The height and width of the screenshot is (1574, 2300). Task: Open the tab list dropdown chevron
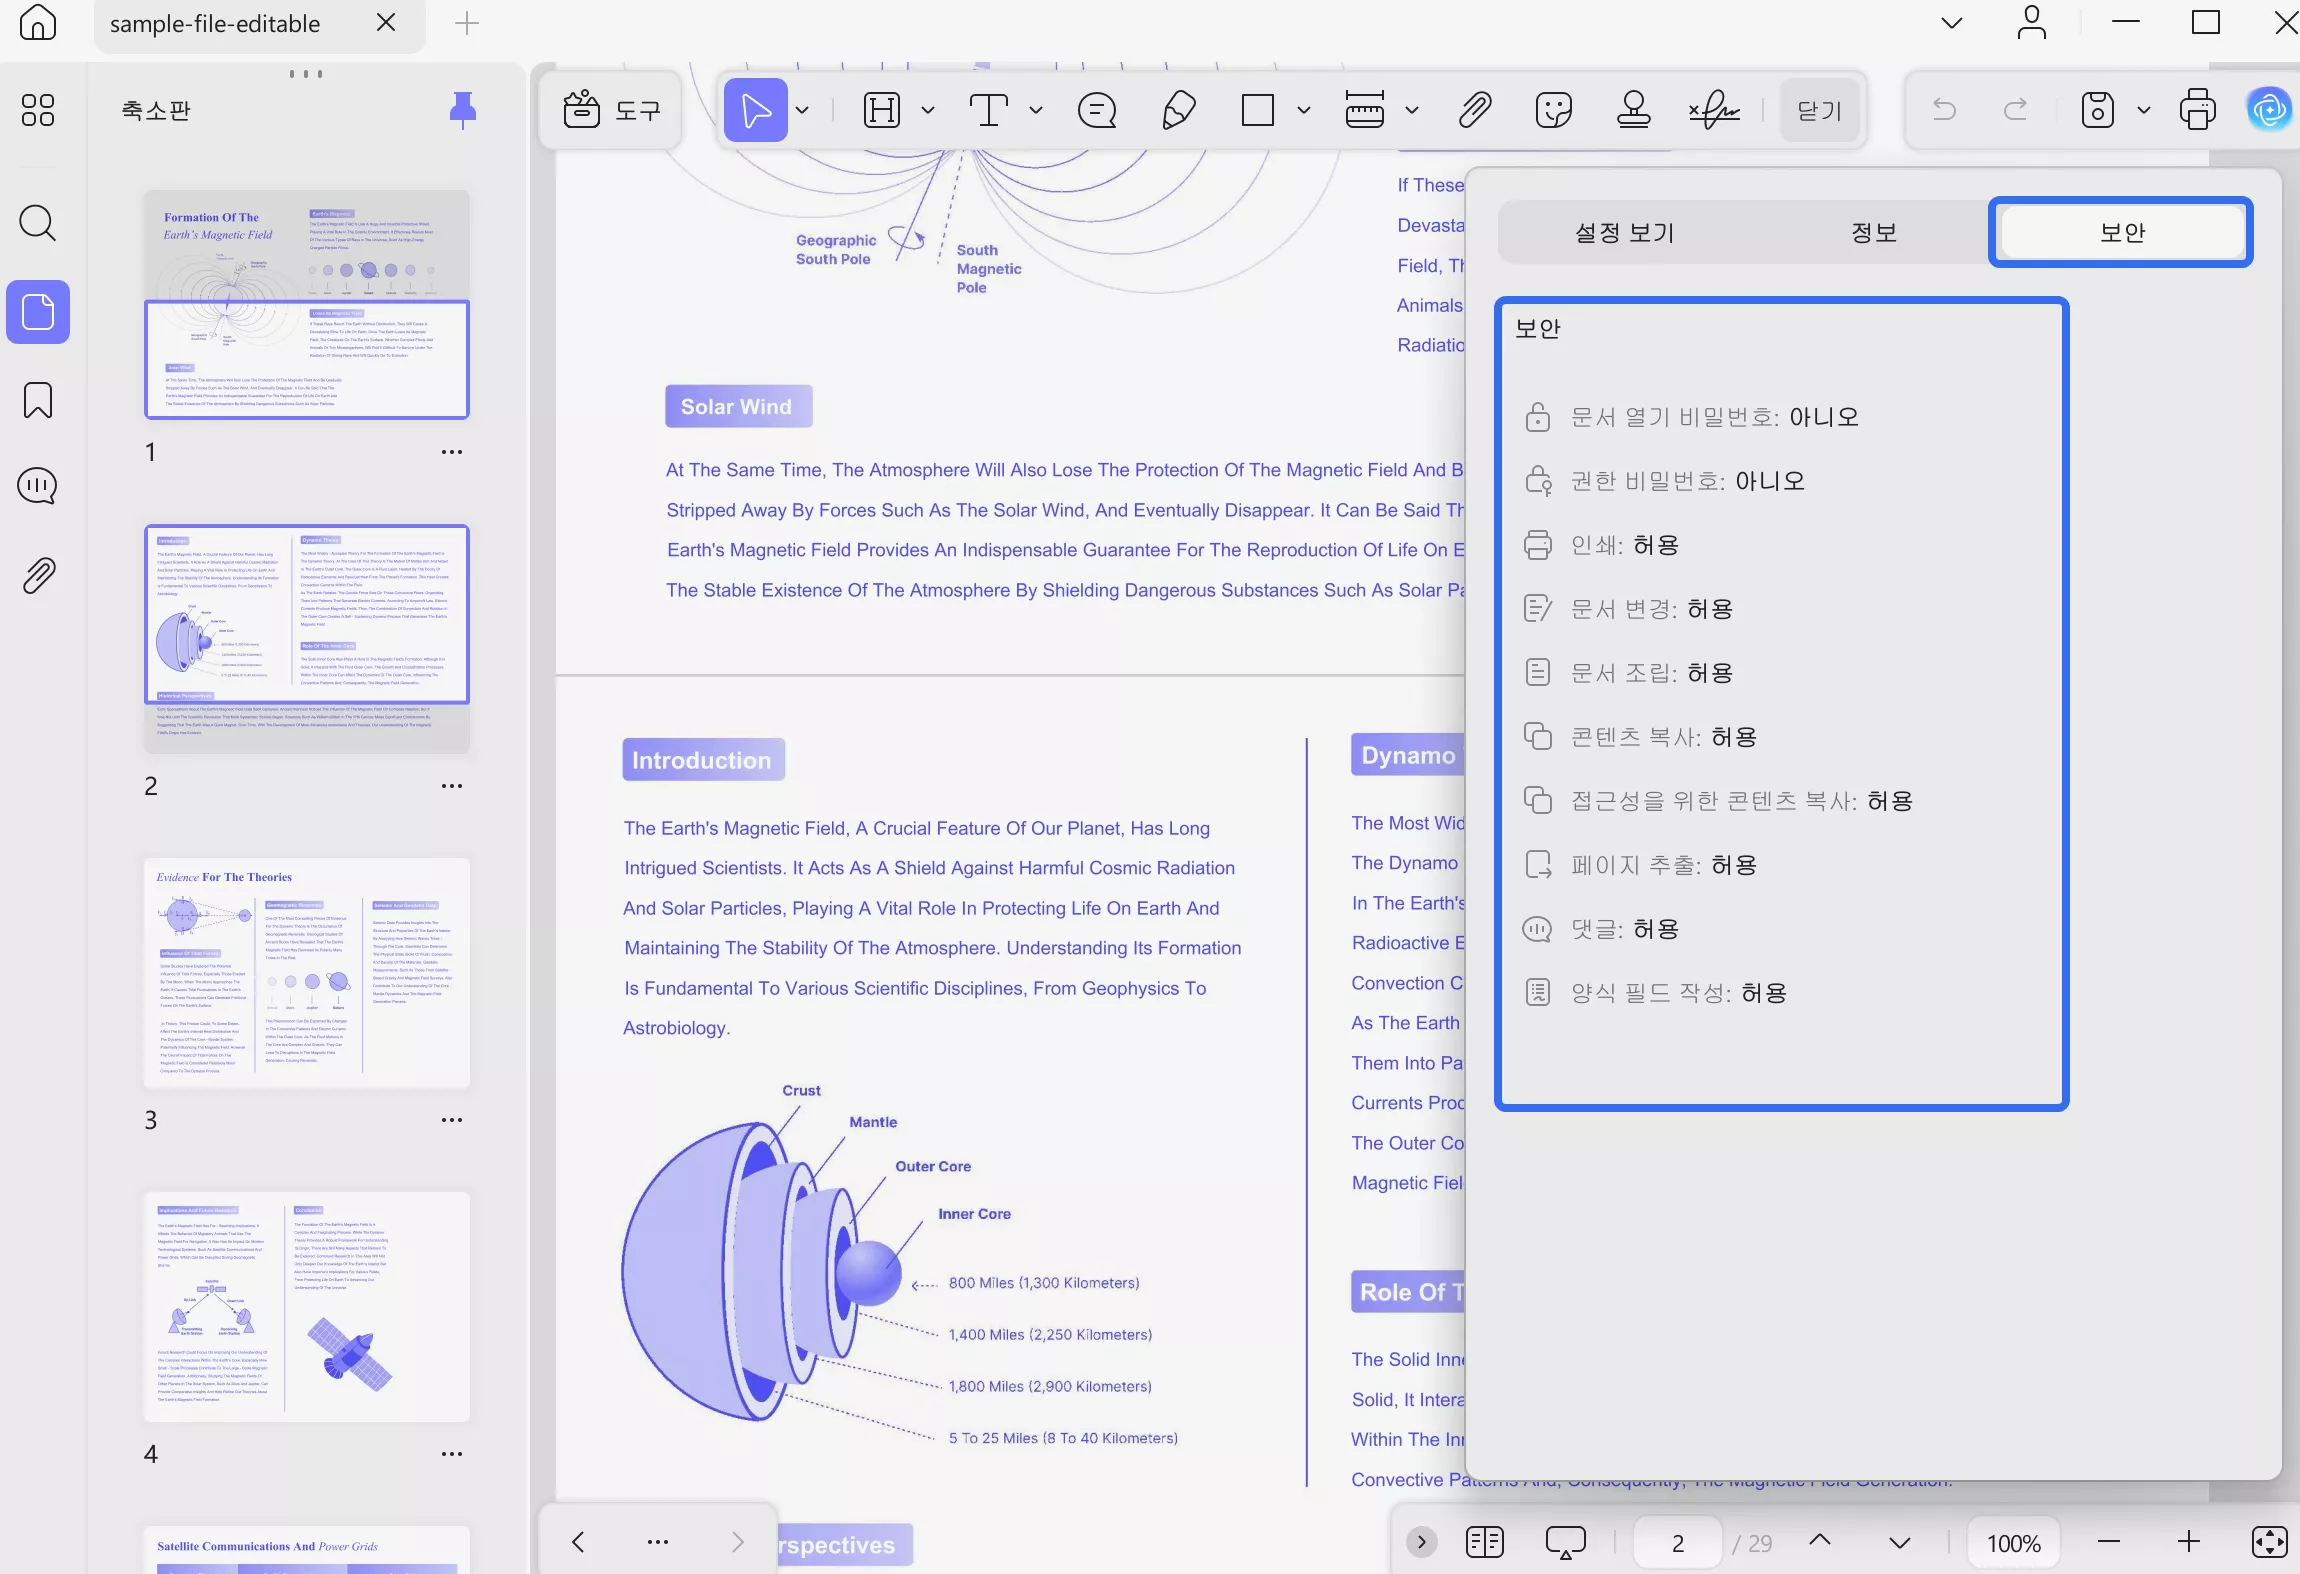pos(1951,23)
